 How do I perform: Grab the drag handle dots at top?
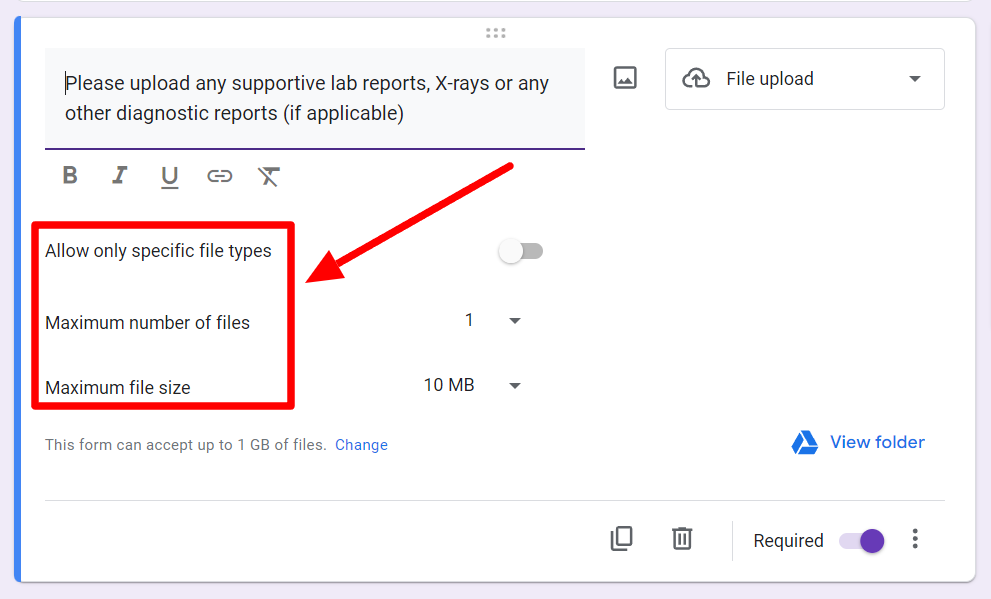(x=496, y=33)
